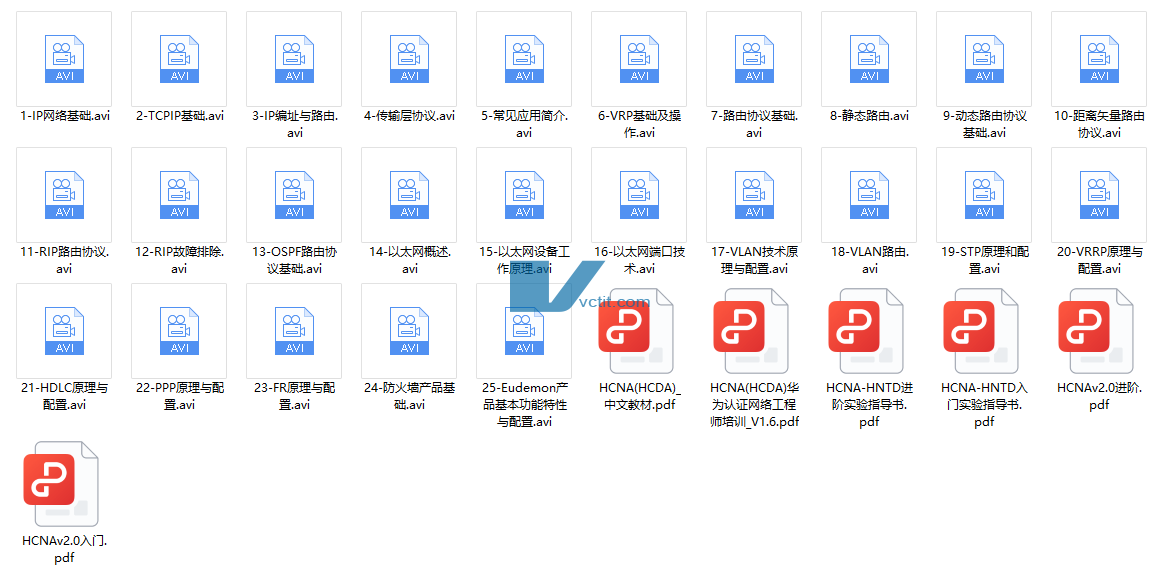Select the 9-动态路由协议基础.avi icon
Image resolution: width=1163 pixels, height=573 pixels.
[x=984, y=59]
